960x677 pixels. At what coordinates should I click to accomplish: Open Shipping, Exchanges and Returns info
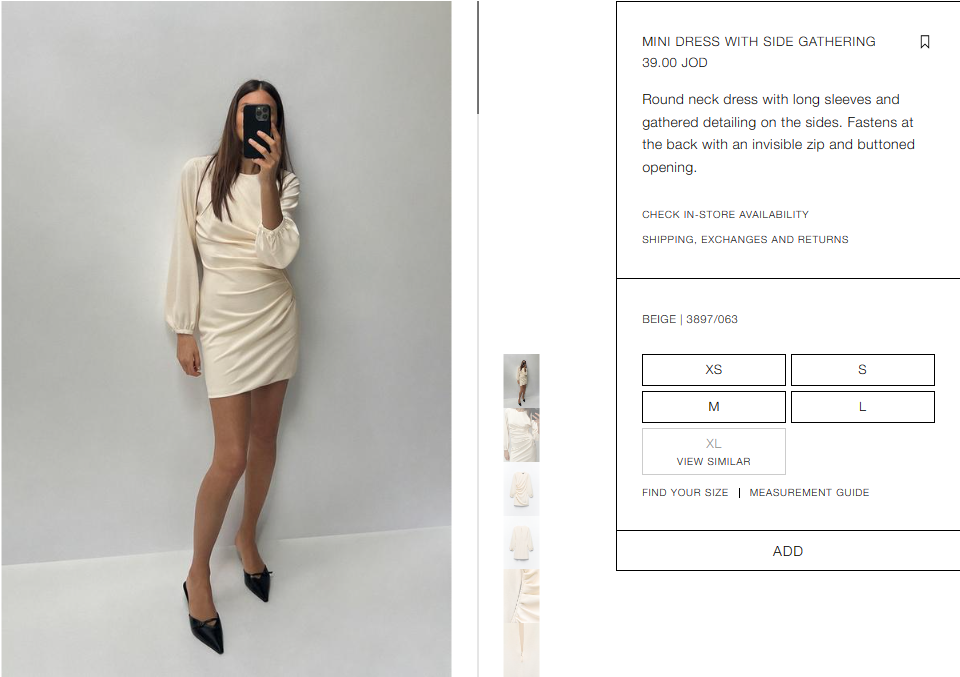(x=745, y=239)
